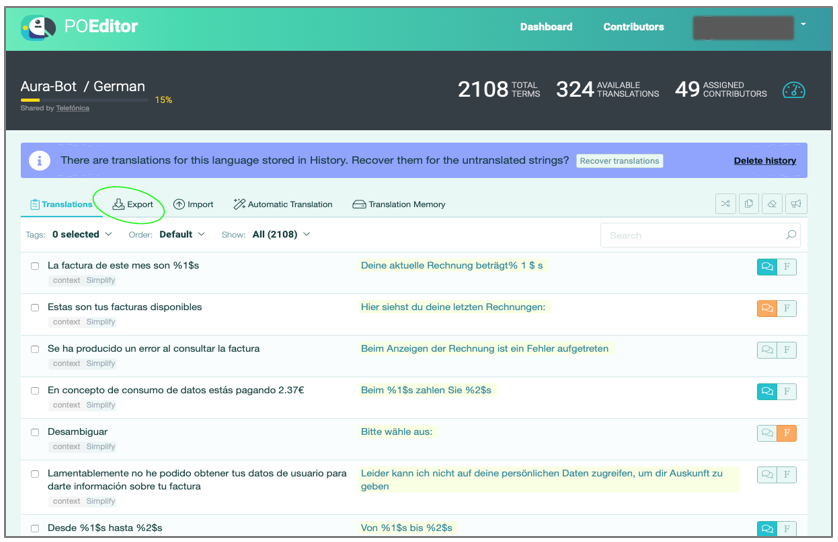Select checkbox for 'En concepto de consumo de datos'
838x542 pixels.
(x=35, y=391)
